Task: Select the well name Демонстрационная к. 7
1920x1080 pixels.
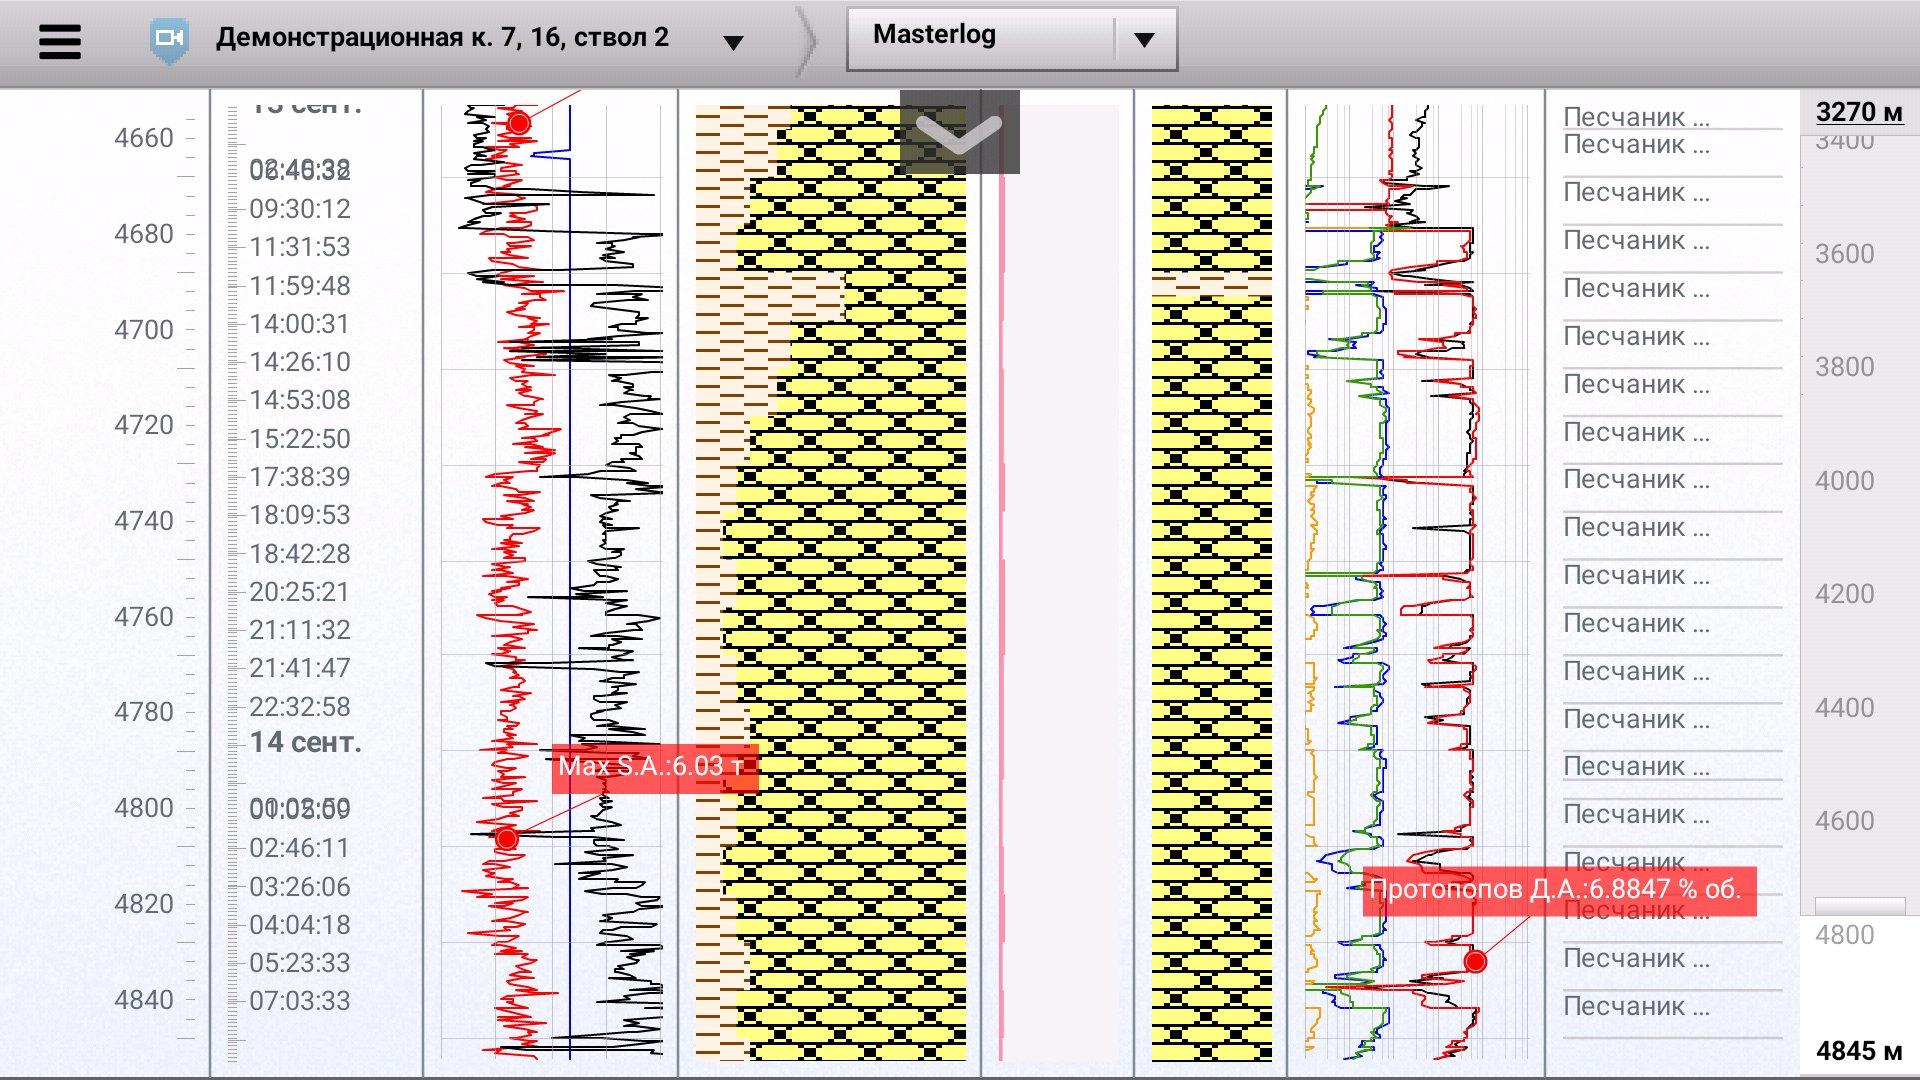Action: (442, 38)
